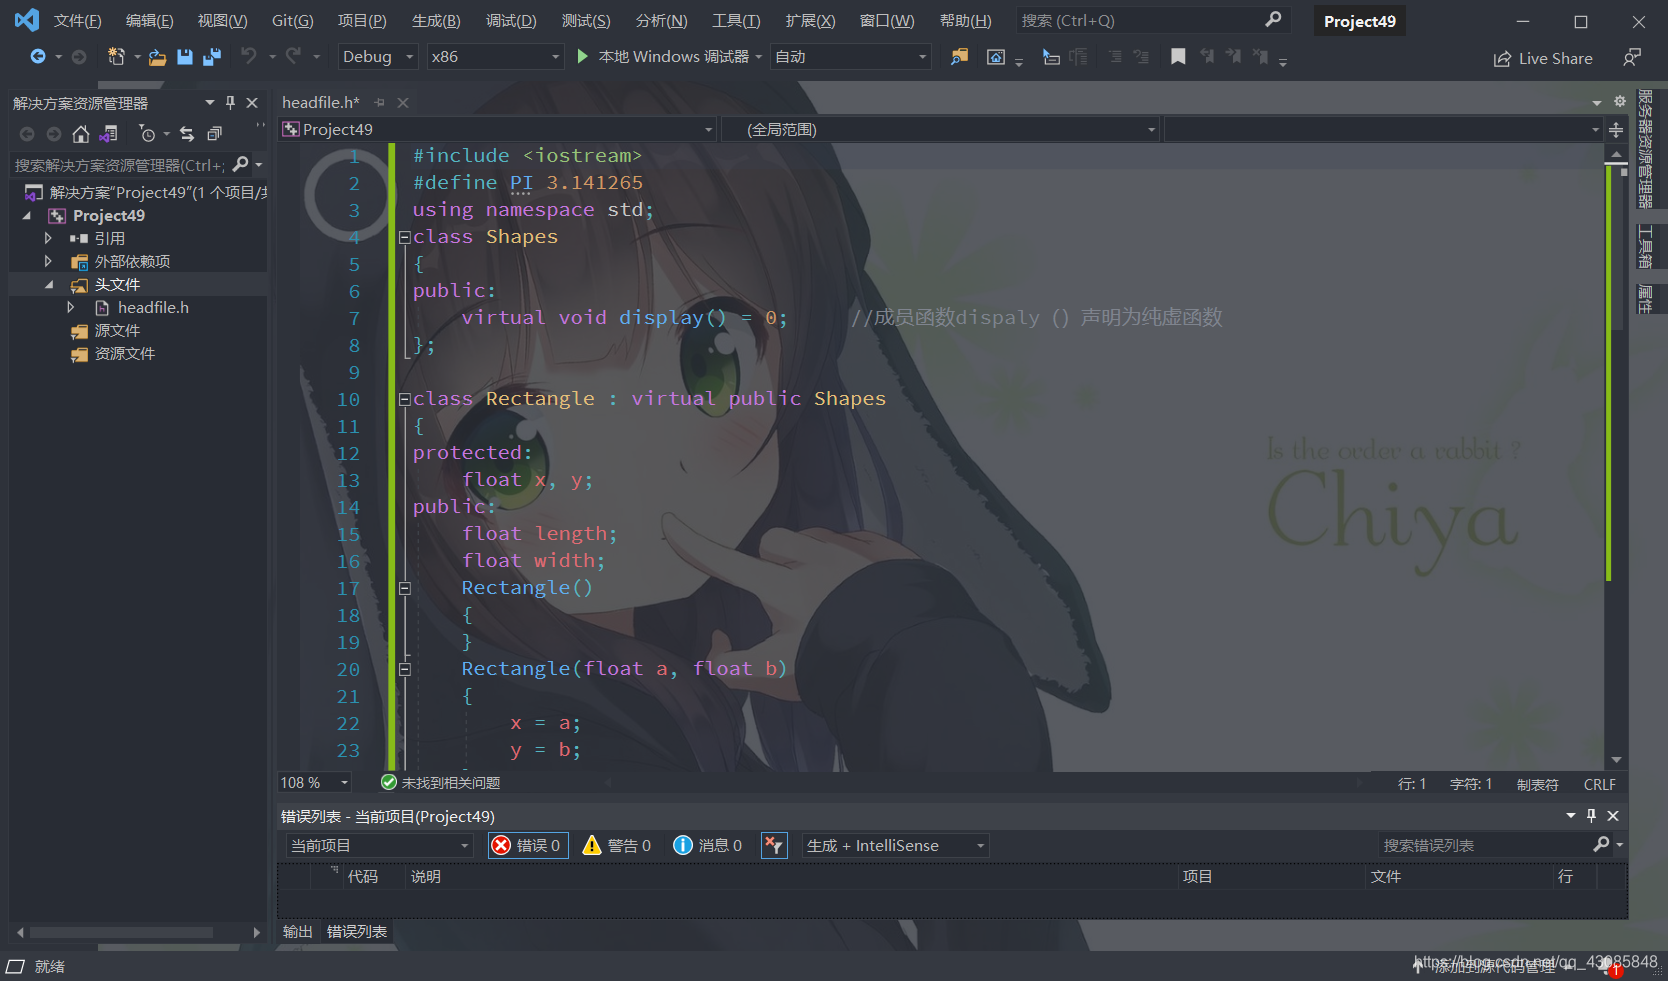1668x981 pixels.
Task: Open the 工具箱 side tab
Action: 1645,246
